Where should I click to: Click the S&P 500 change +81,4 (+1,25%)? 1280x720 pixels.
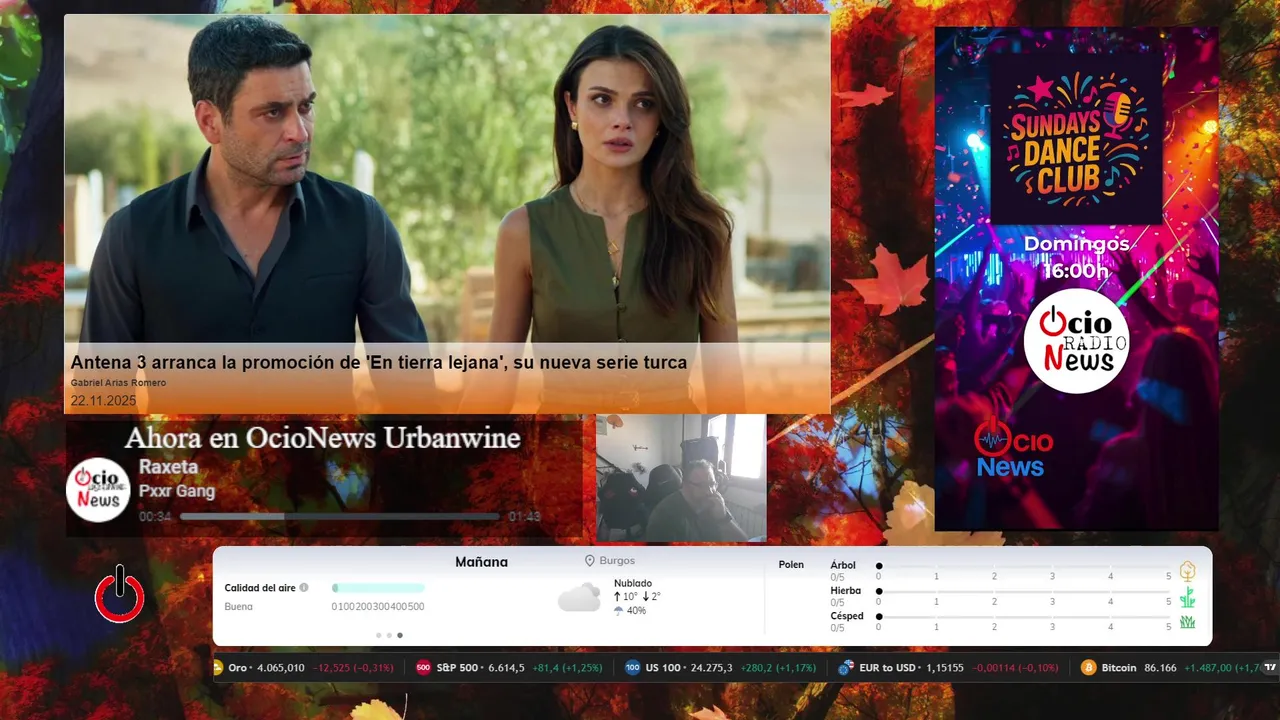click(567, 668)
